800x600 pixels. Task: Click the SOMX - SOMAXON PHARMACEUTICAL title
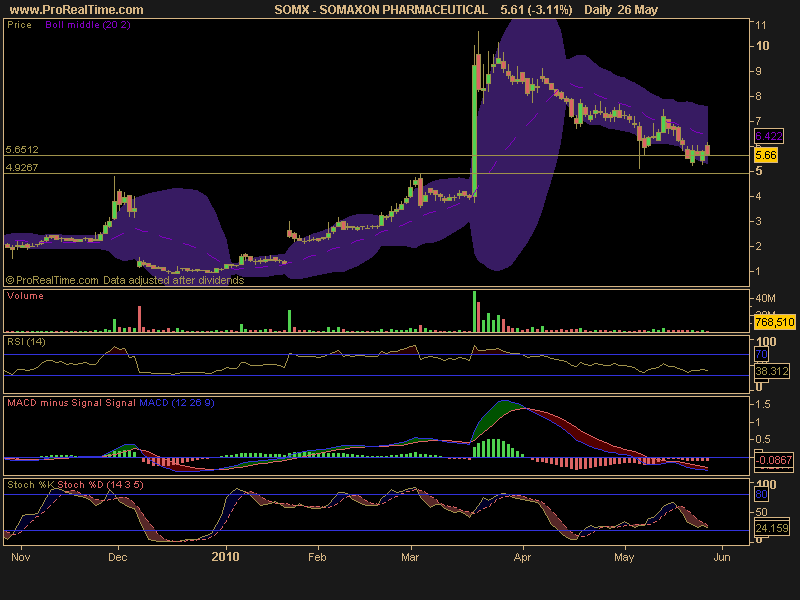coord(381,10)
